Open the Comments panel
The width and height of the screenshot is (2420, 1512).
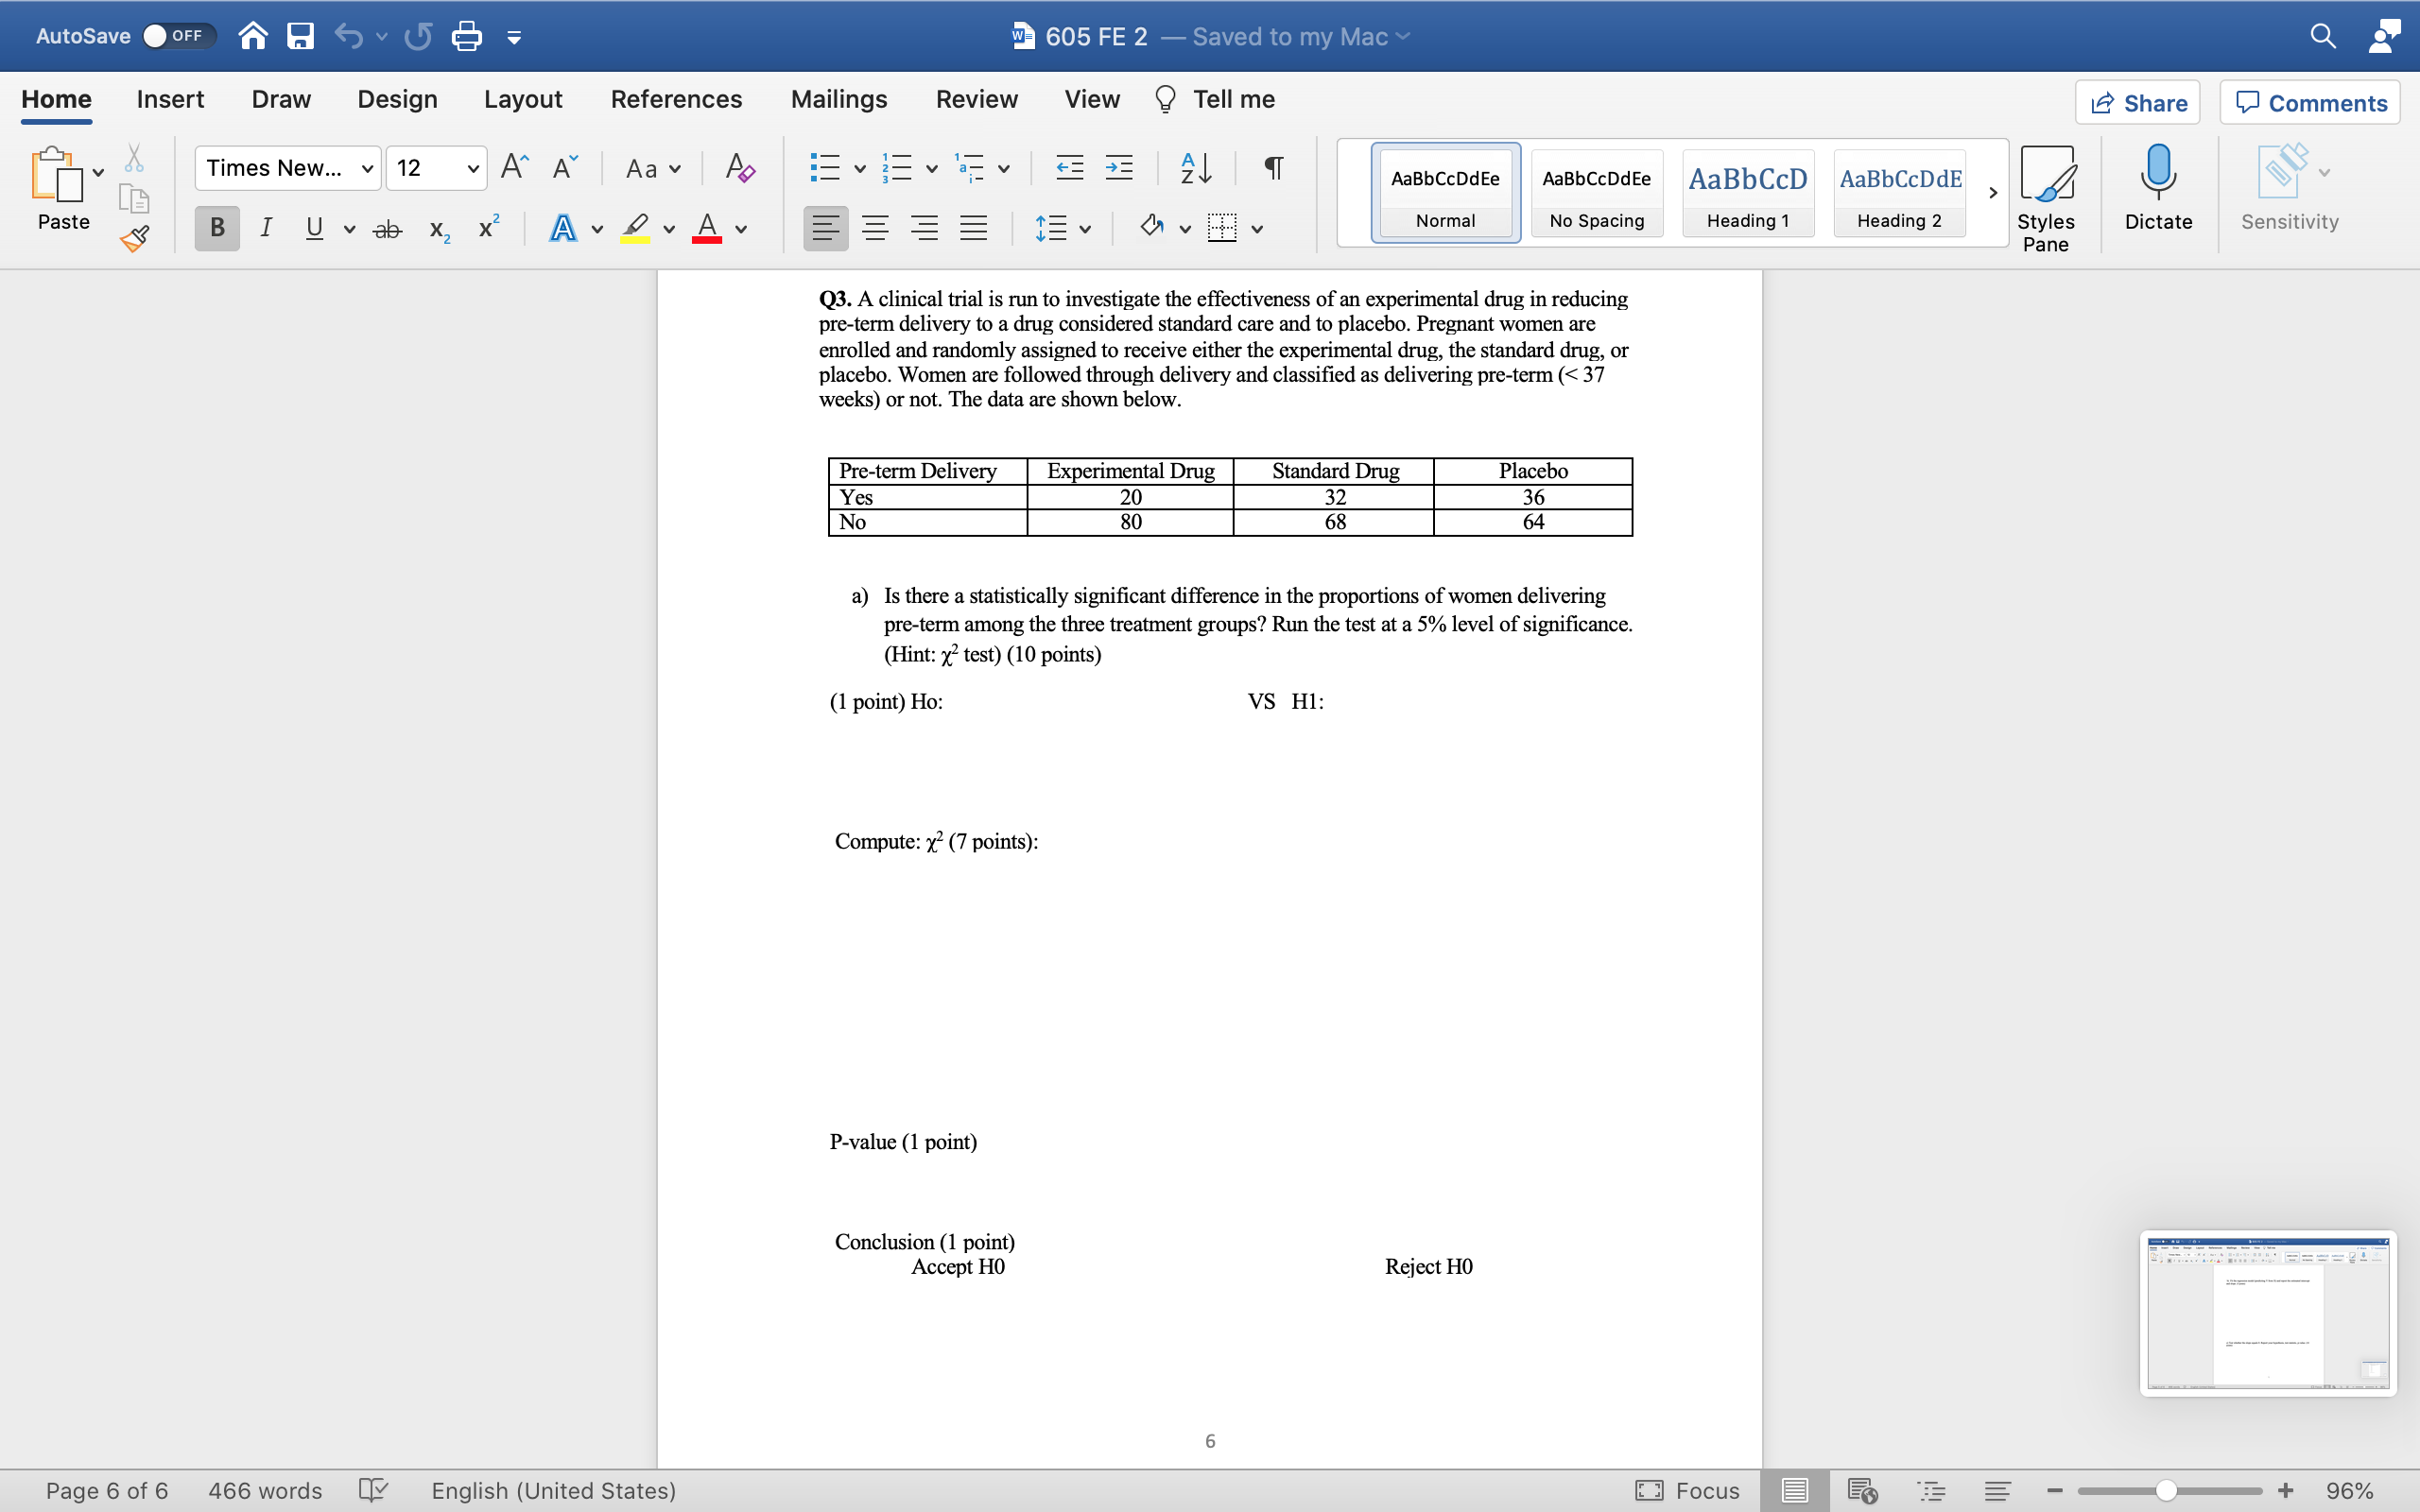coord(2308,102)
